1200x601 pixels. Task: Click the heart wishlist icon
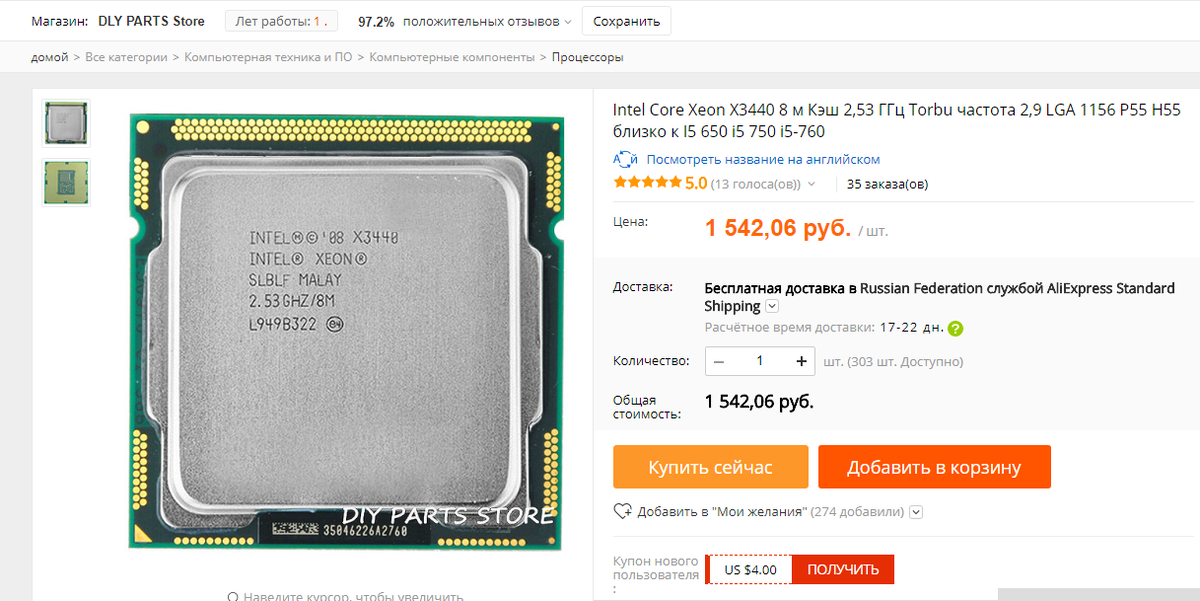[x=623, y=511]
